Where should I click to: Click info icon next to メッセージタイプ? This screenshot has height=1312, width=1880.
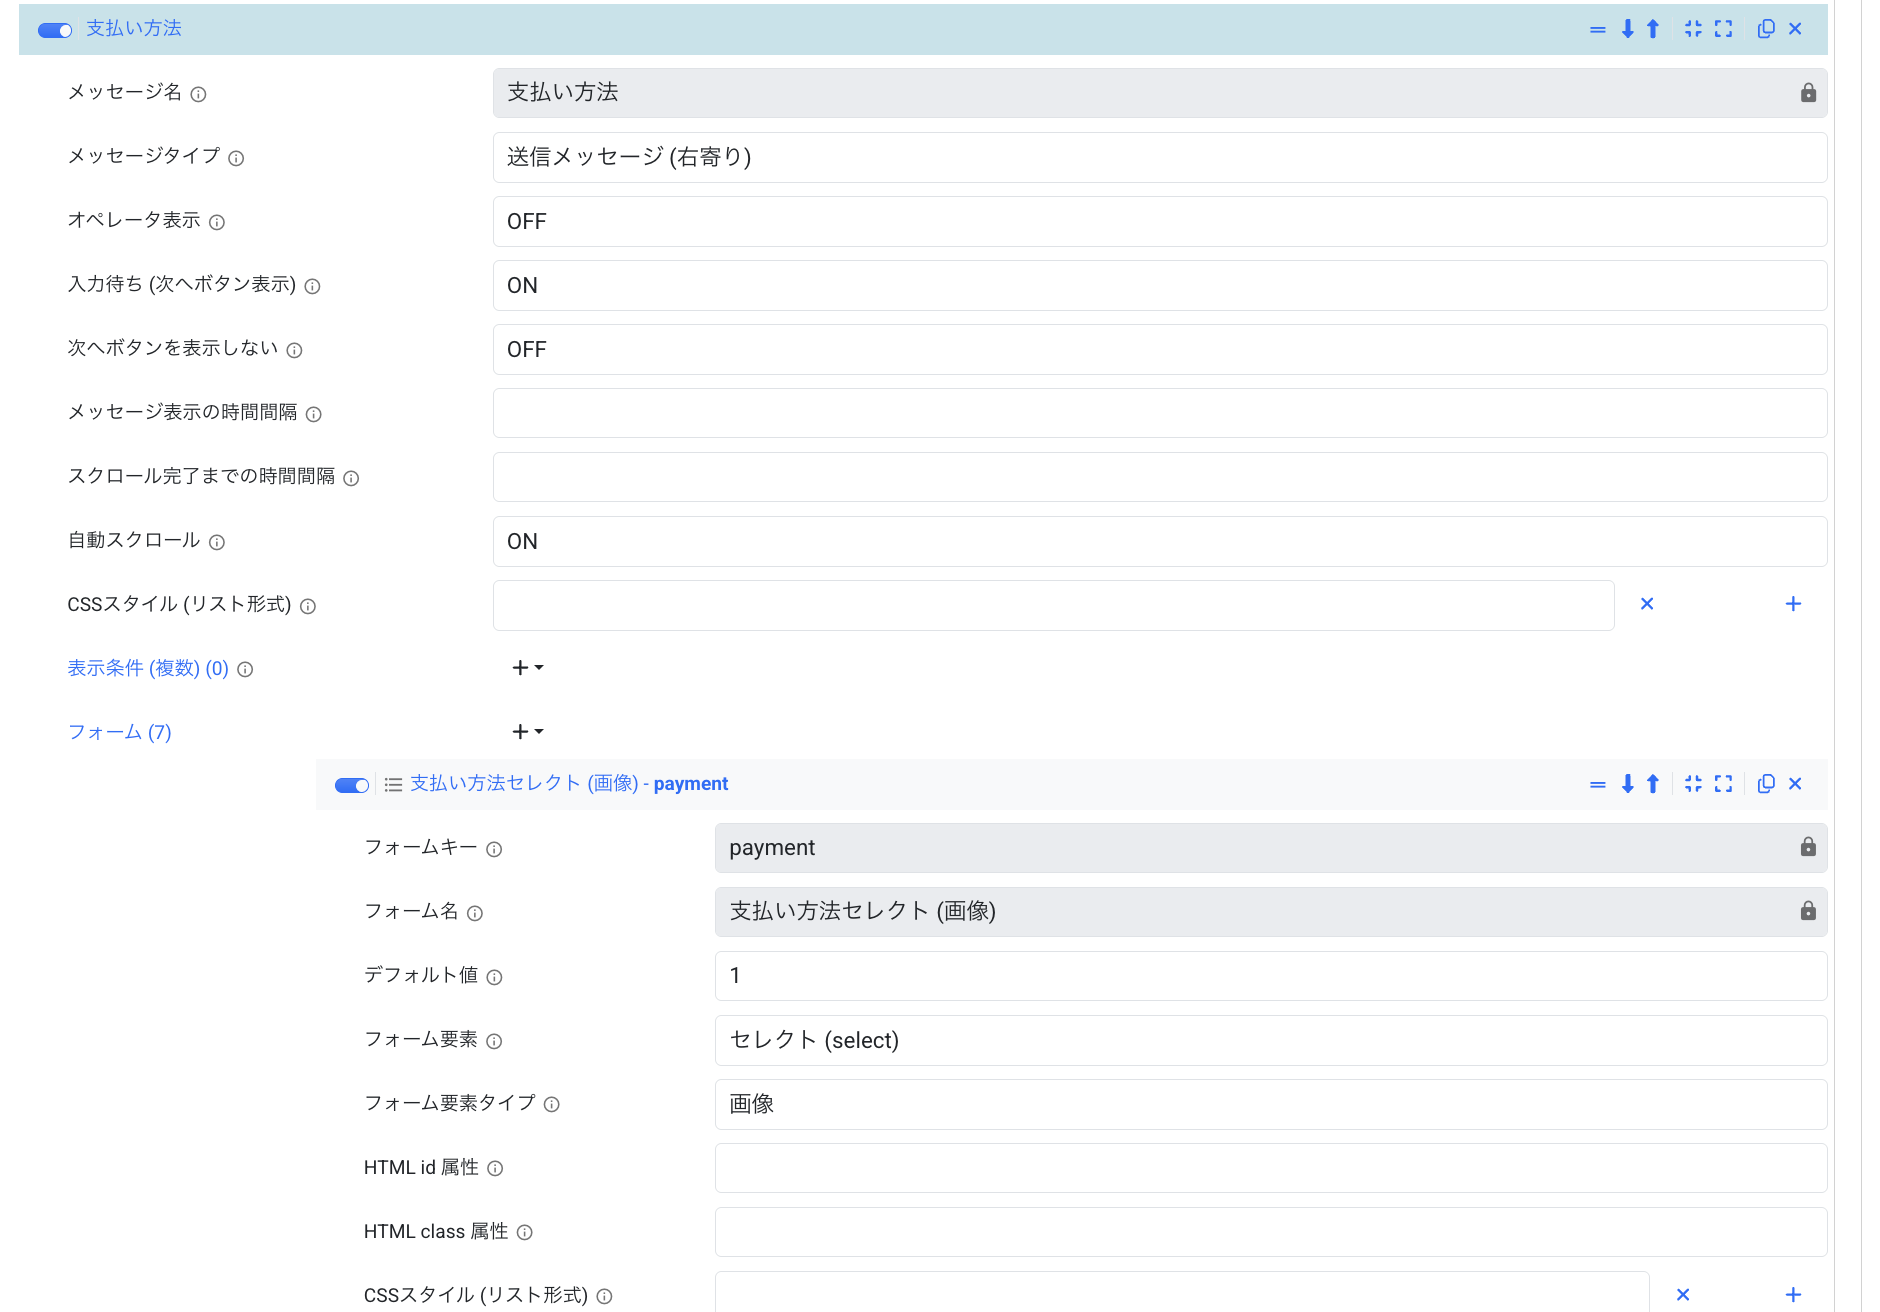coord(236,158)
